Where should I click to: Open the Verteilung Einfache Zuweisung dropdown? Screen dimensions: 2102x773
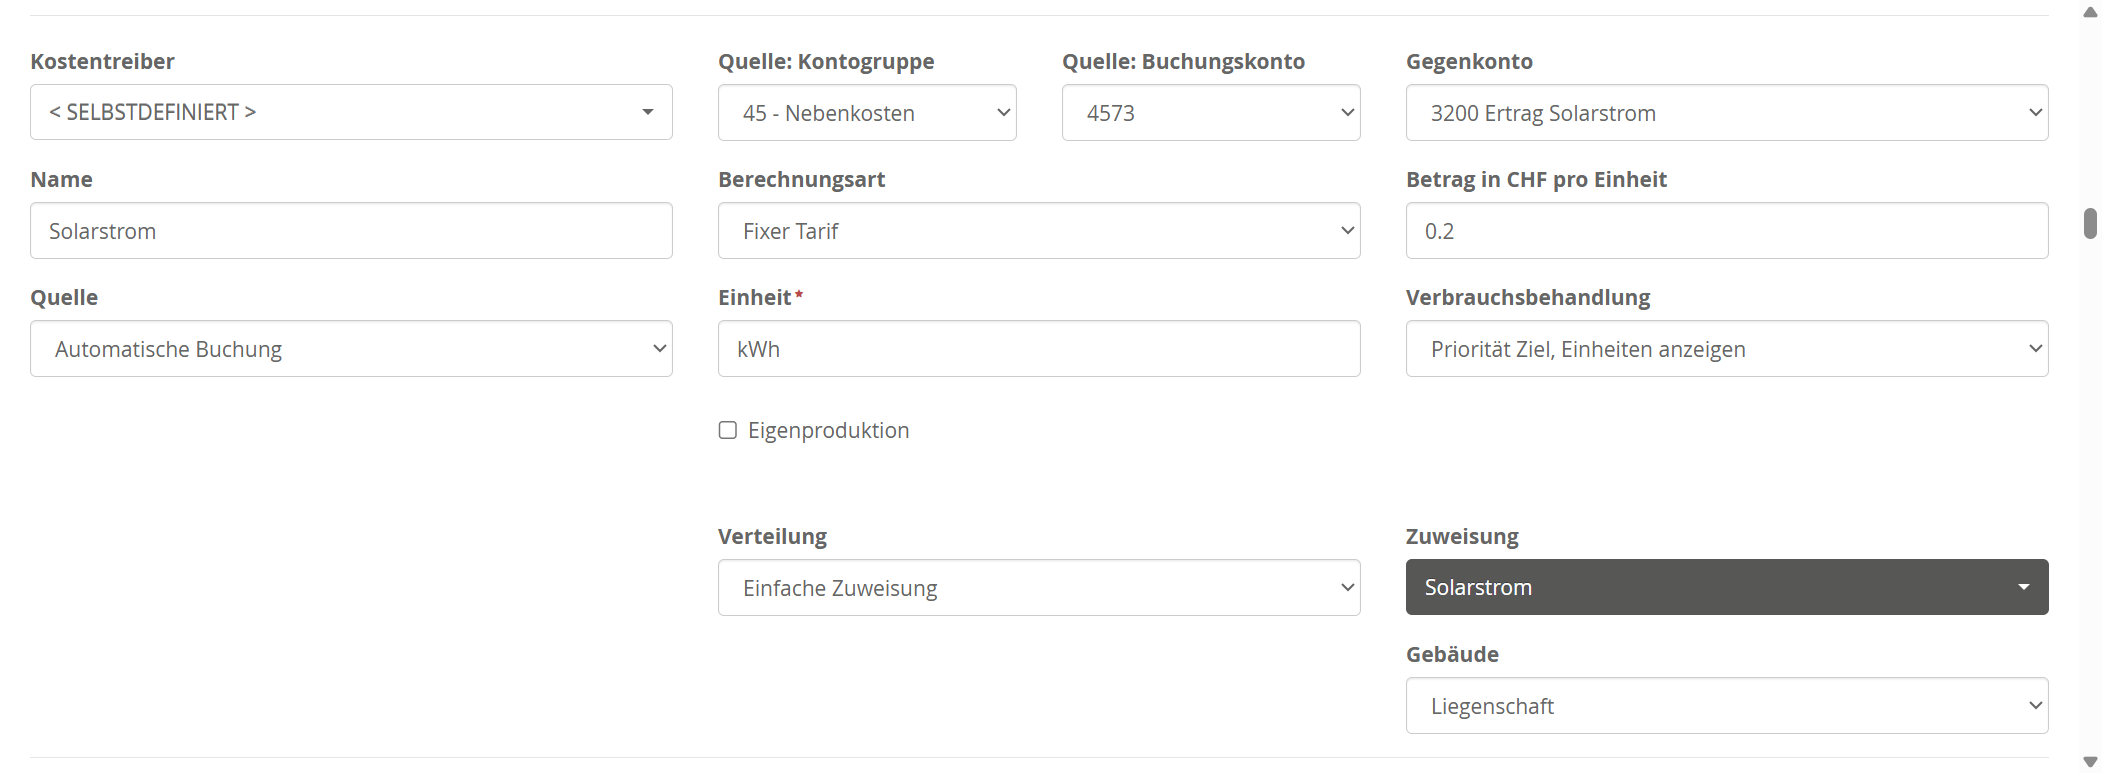pyautogui.click(x=1039, y=588)
